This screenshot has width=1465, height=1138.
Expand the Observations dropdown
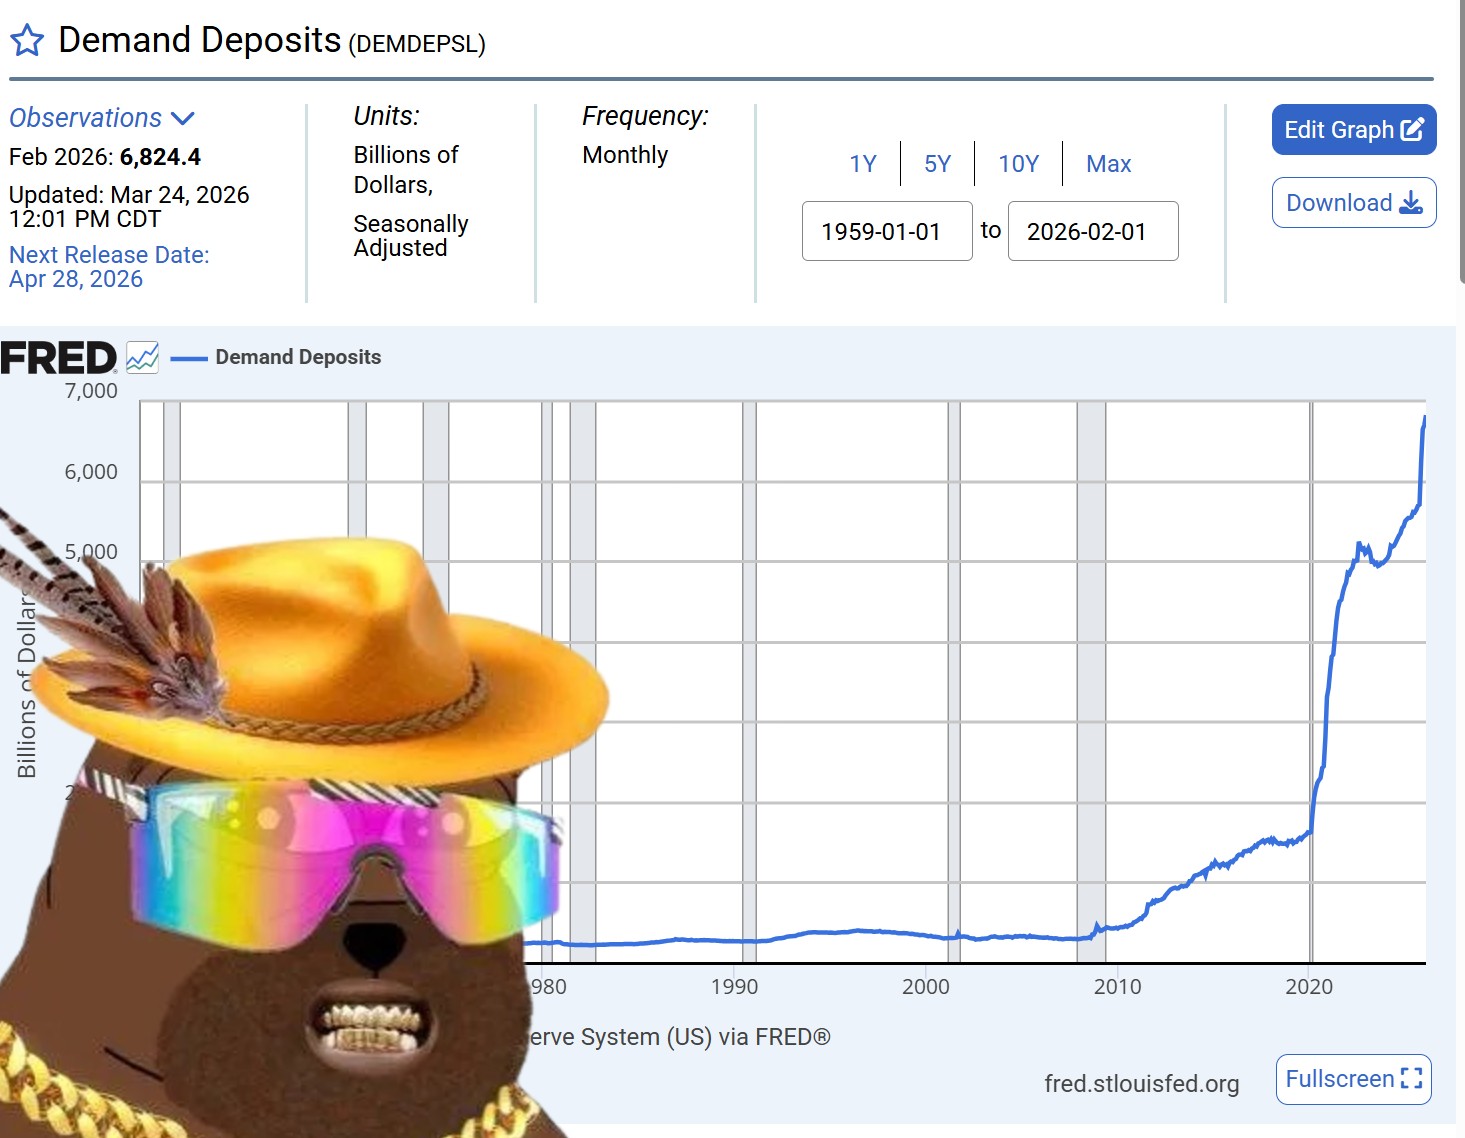point(102,118)
